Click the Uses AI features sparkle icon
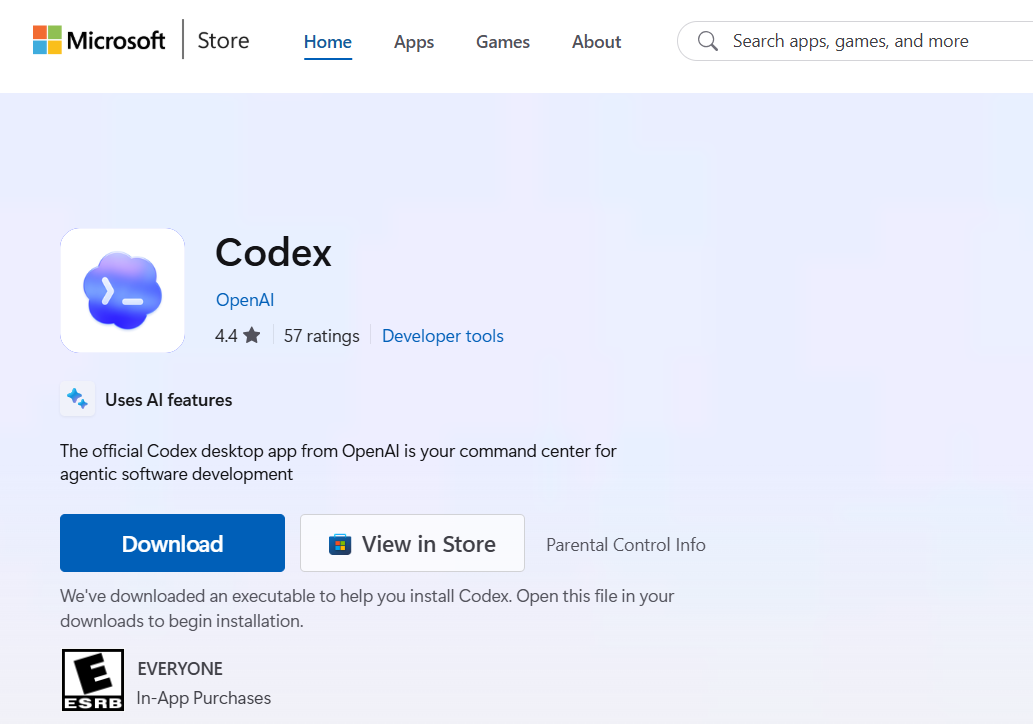The width and height of the screenshot is (1033, 724). pos(78,399)
